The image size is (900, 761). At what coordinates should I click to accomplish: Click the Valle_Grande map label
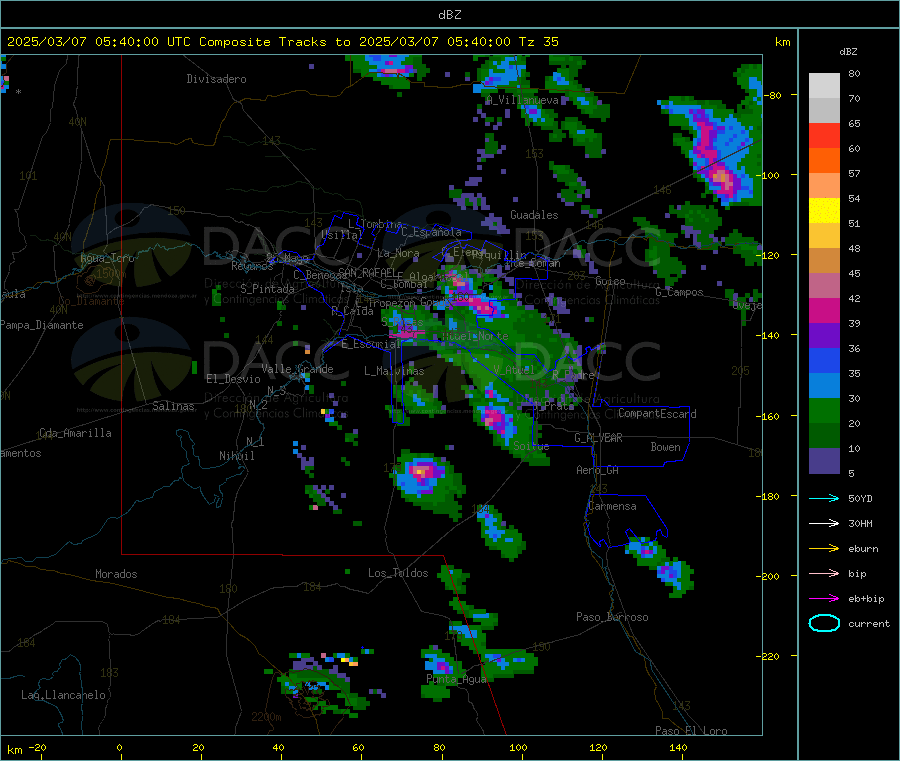tap(297, 369)
